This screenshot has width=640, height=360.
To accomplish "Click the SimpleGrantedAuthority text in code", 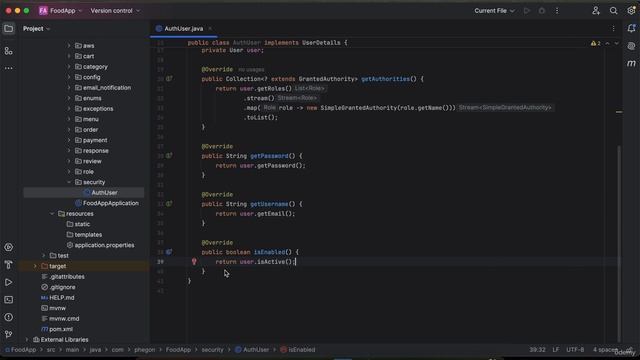I will click(358, 108).
